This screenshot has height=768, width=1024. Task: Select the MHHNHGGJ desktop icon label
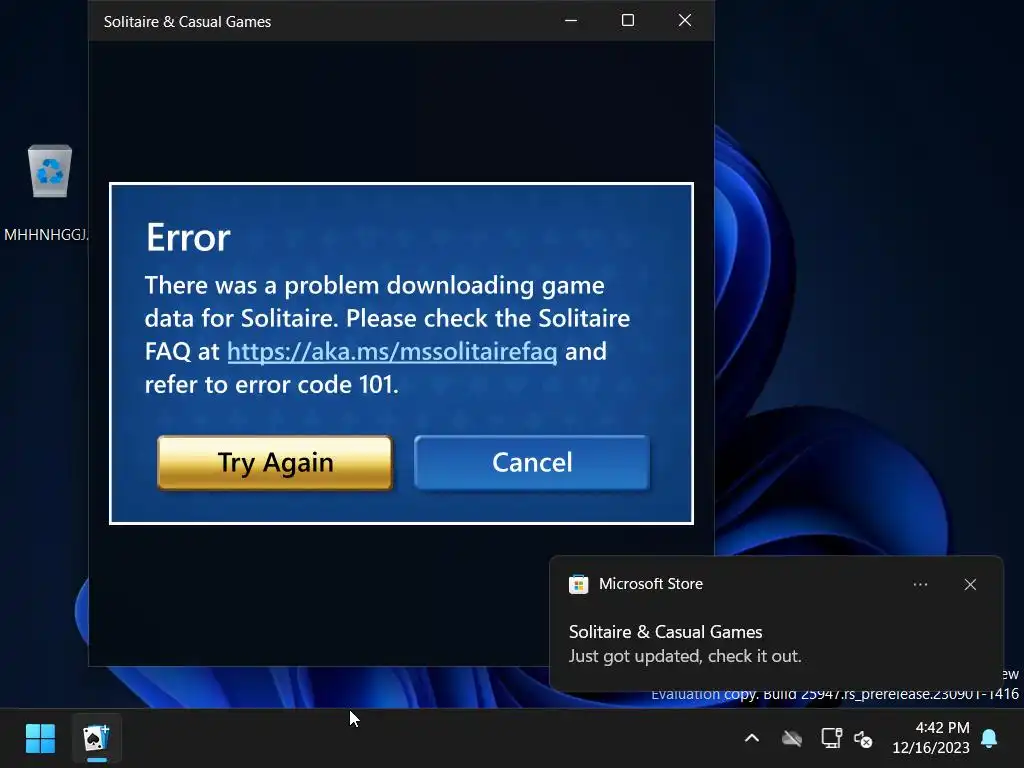(45, 235)
